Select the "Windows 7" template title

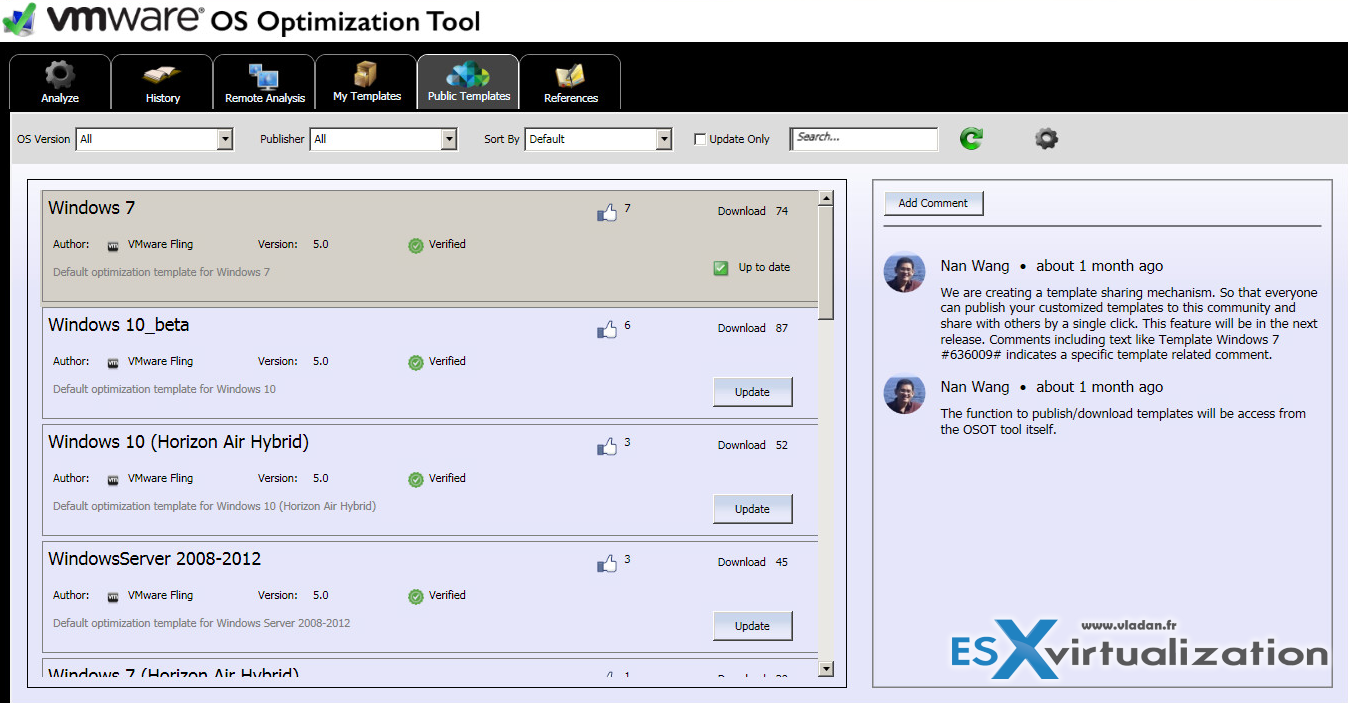(x=92, y=208)
